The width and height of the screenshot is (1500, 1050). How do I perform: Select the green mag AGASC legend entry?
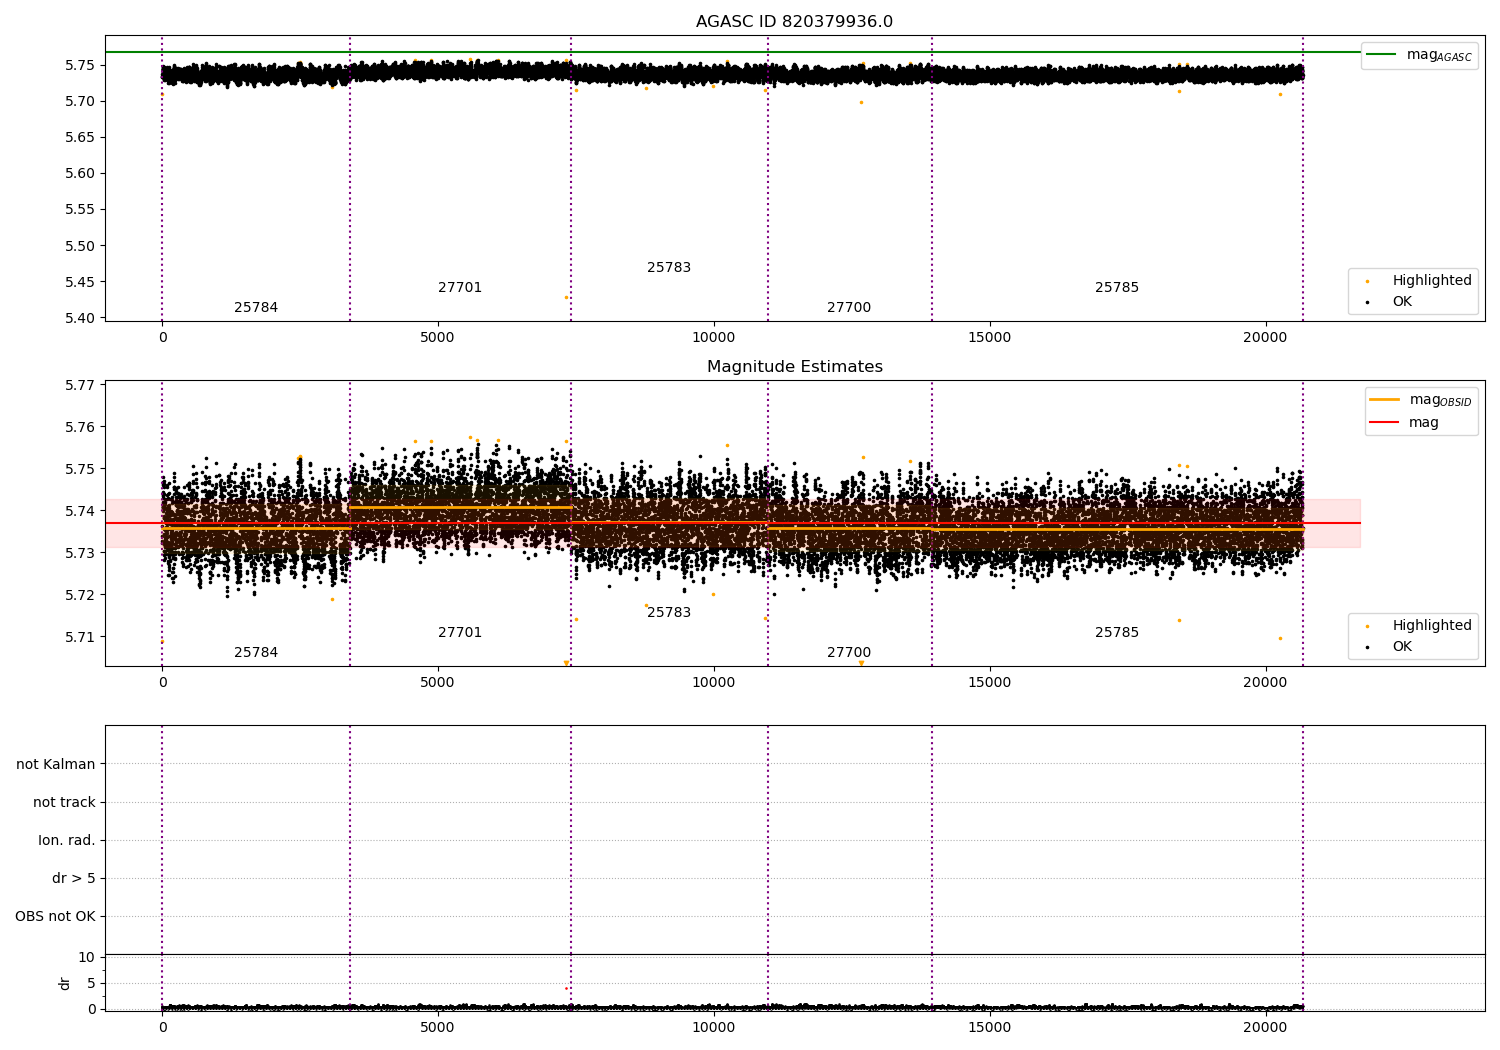pyautogui.click(x=1419, y=55)
